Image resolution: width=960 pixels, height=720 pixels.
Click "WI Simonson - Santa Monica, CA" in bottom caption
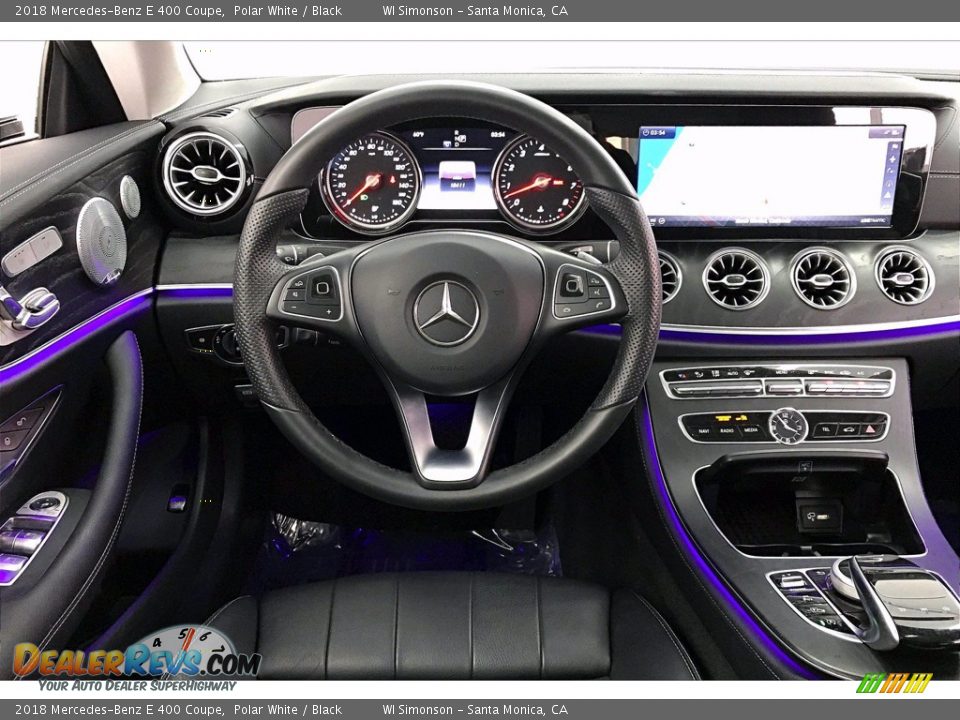(x=475, y=710)
